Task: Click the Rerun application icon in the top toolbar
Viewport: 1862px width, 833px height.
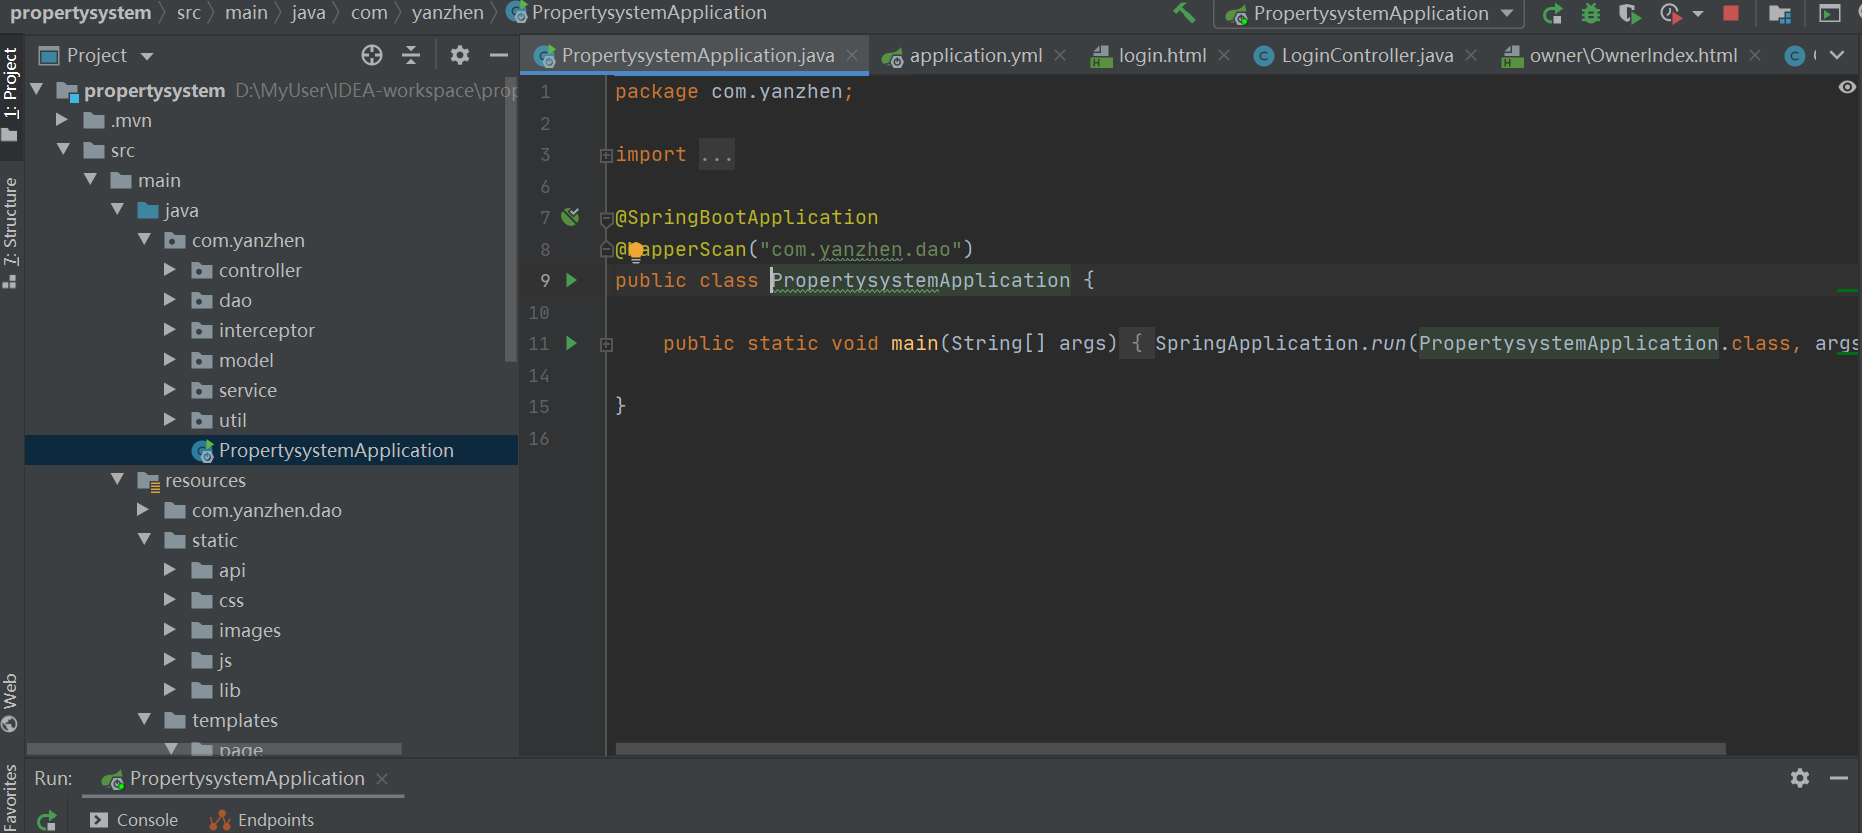Action: 1552,14
